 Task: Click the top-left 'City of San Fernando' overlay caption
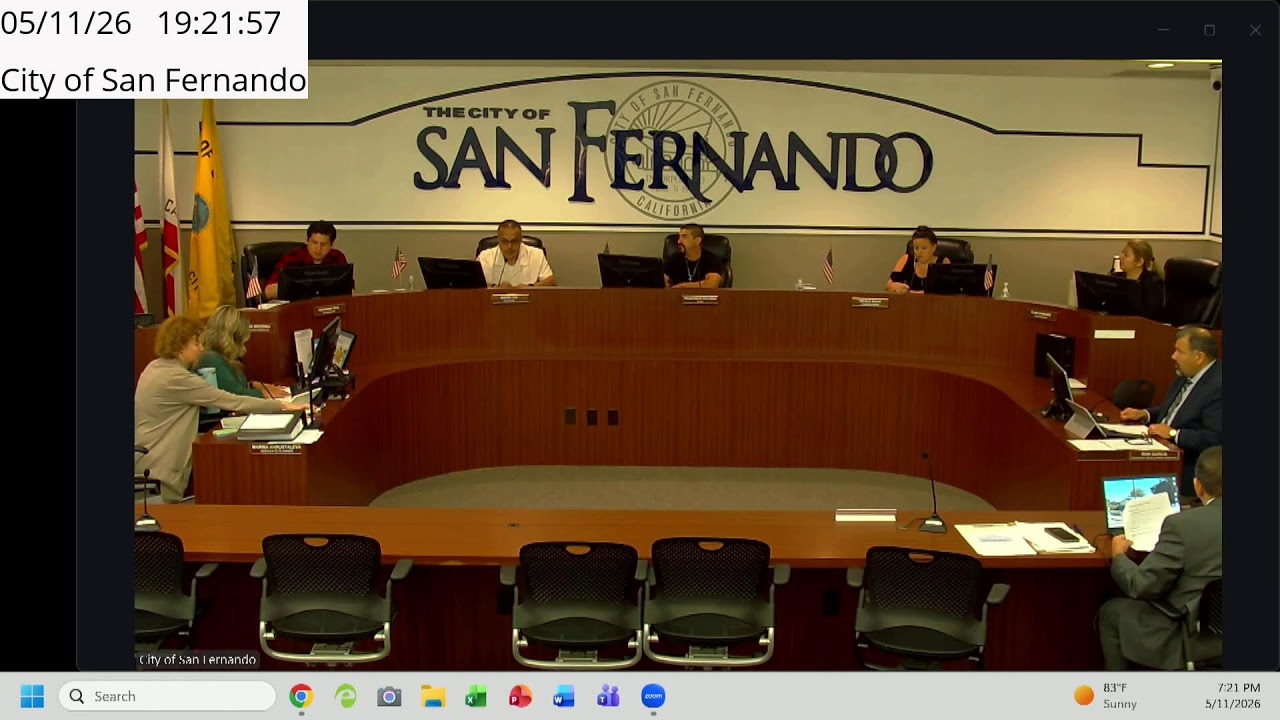(153, 80)
